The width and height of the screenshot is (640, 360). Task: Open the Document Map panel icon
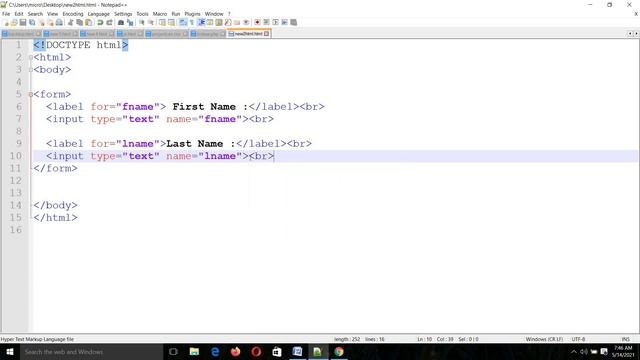click(x=219, y=22)
